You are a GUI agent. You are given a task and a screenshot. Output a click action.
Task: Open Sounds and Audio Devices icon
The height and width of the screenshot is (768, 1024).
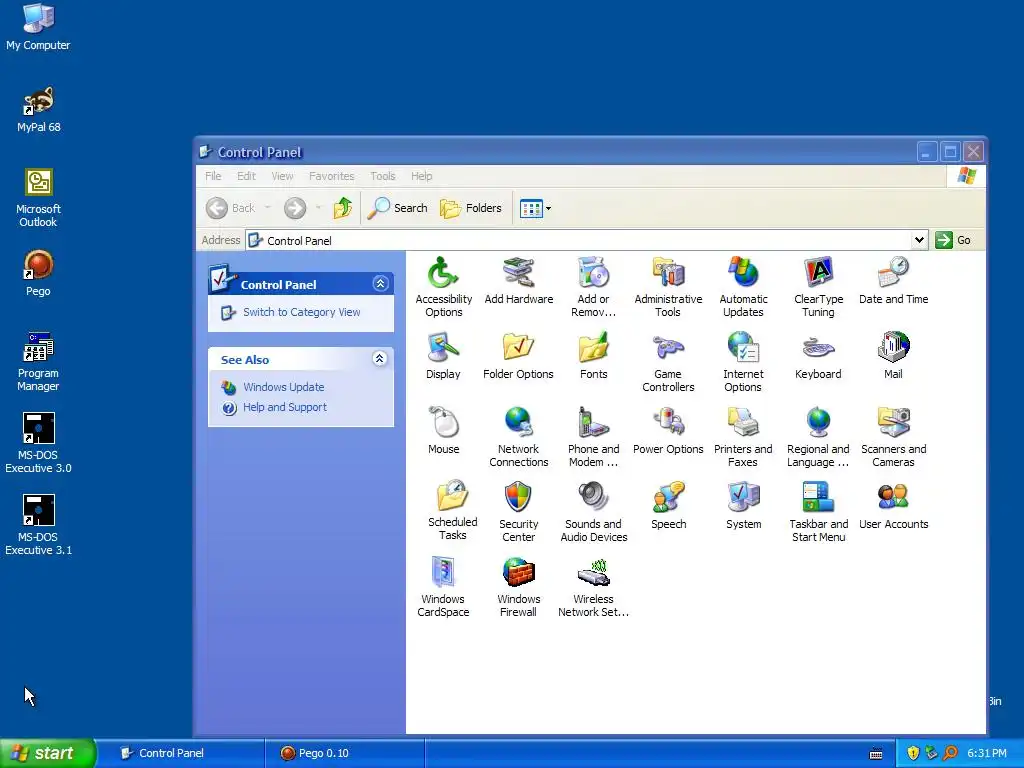(x=593, y=498)
